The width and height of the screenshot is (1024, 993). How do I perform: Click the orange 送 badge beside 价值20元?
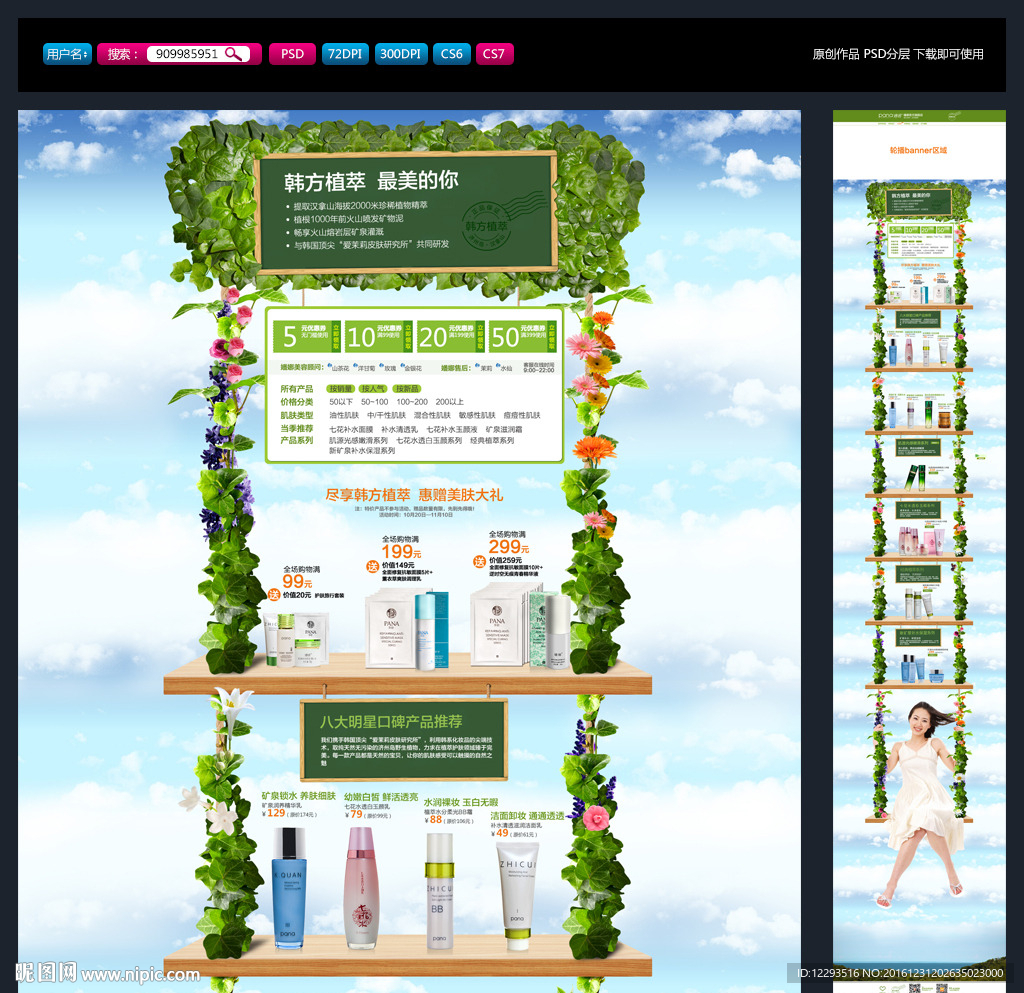(x=274, y=594)
